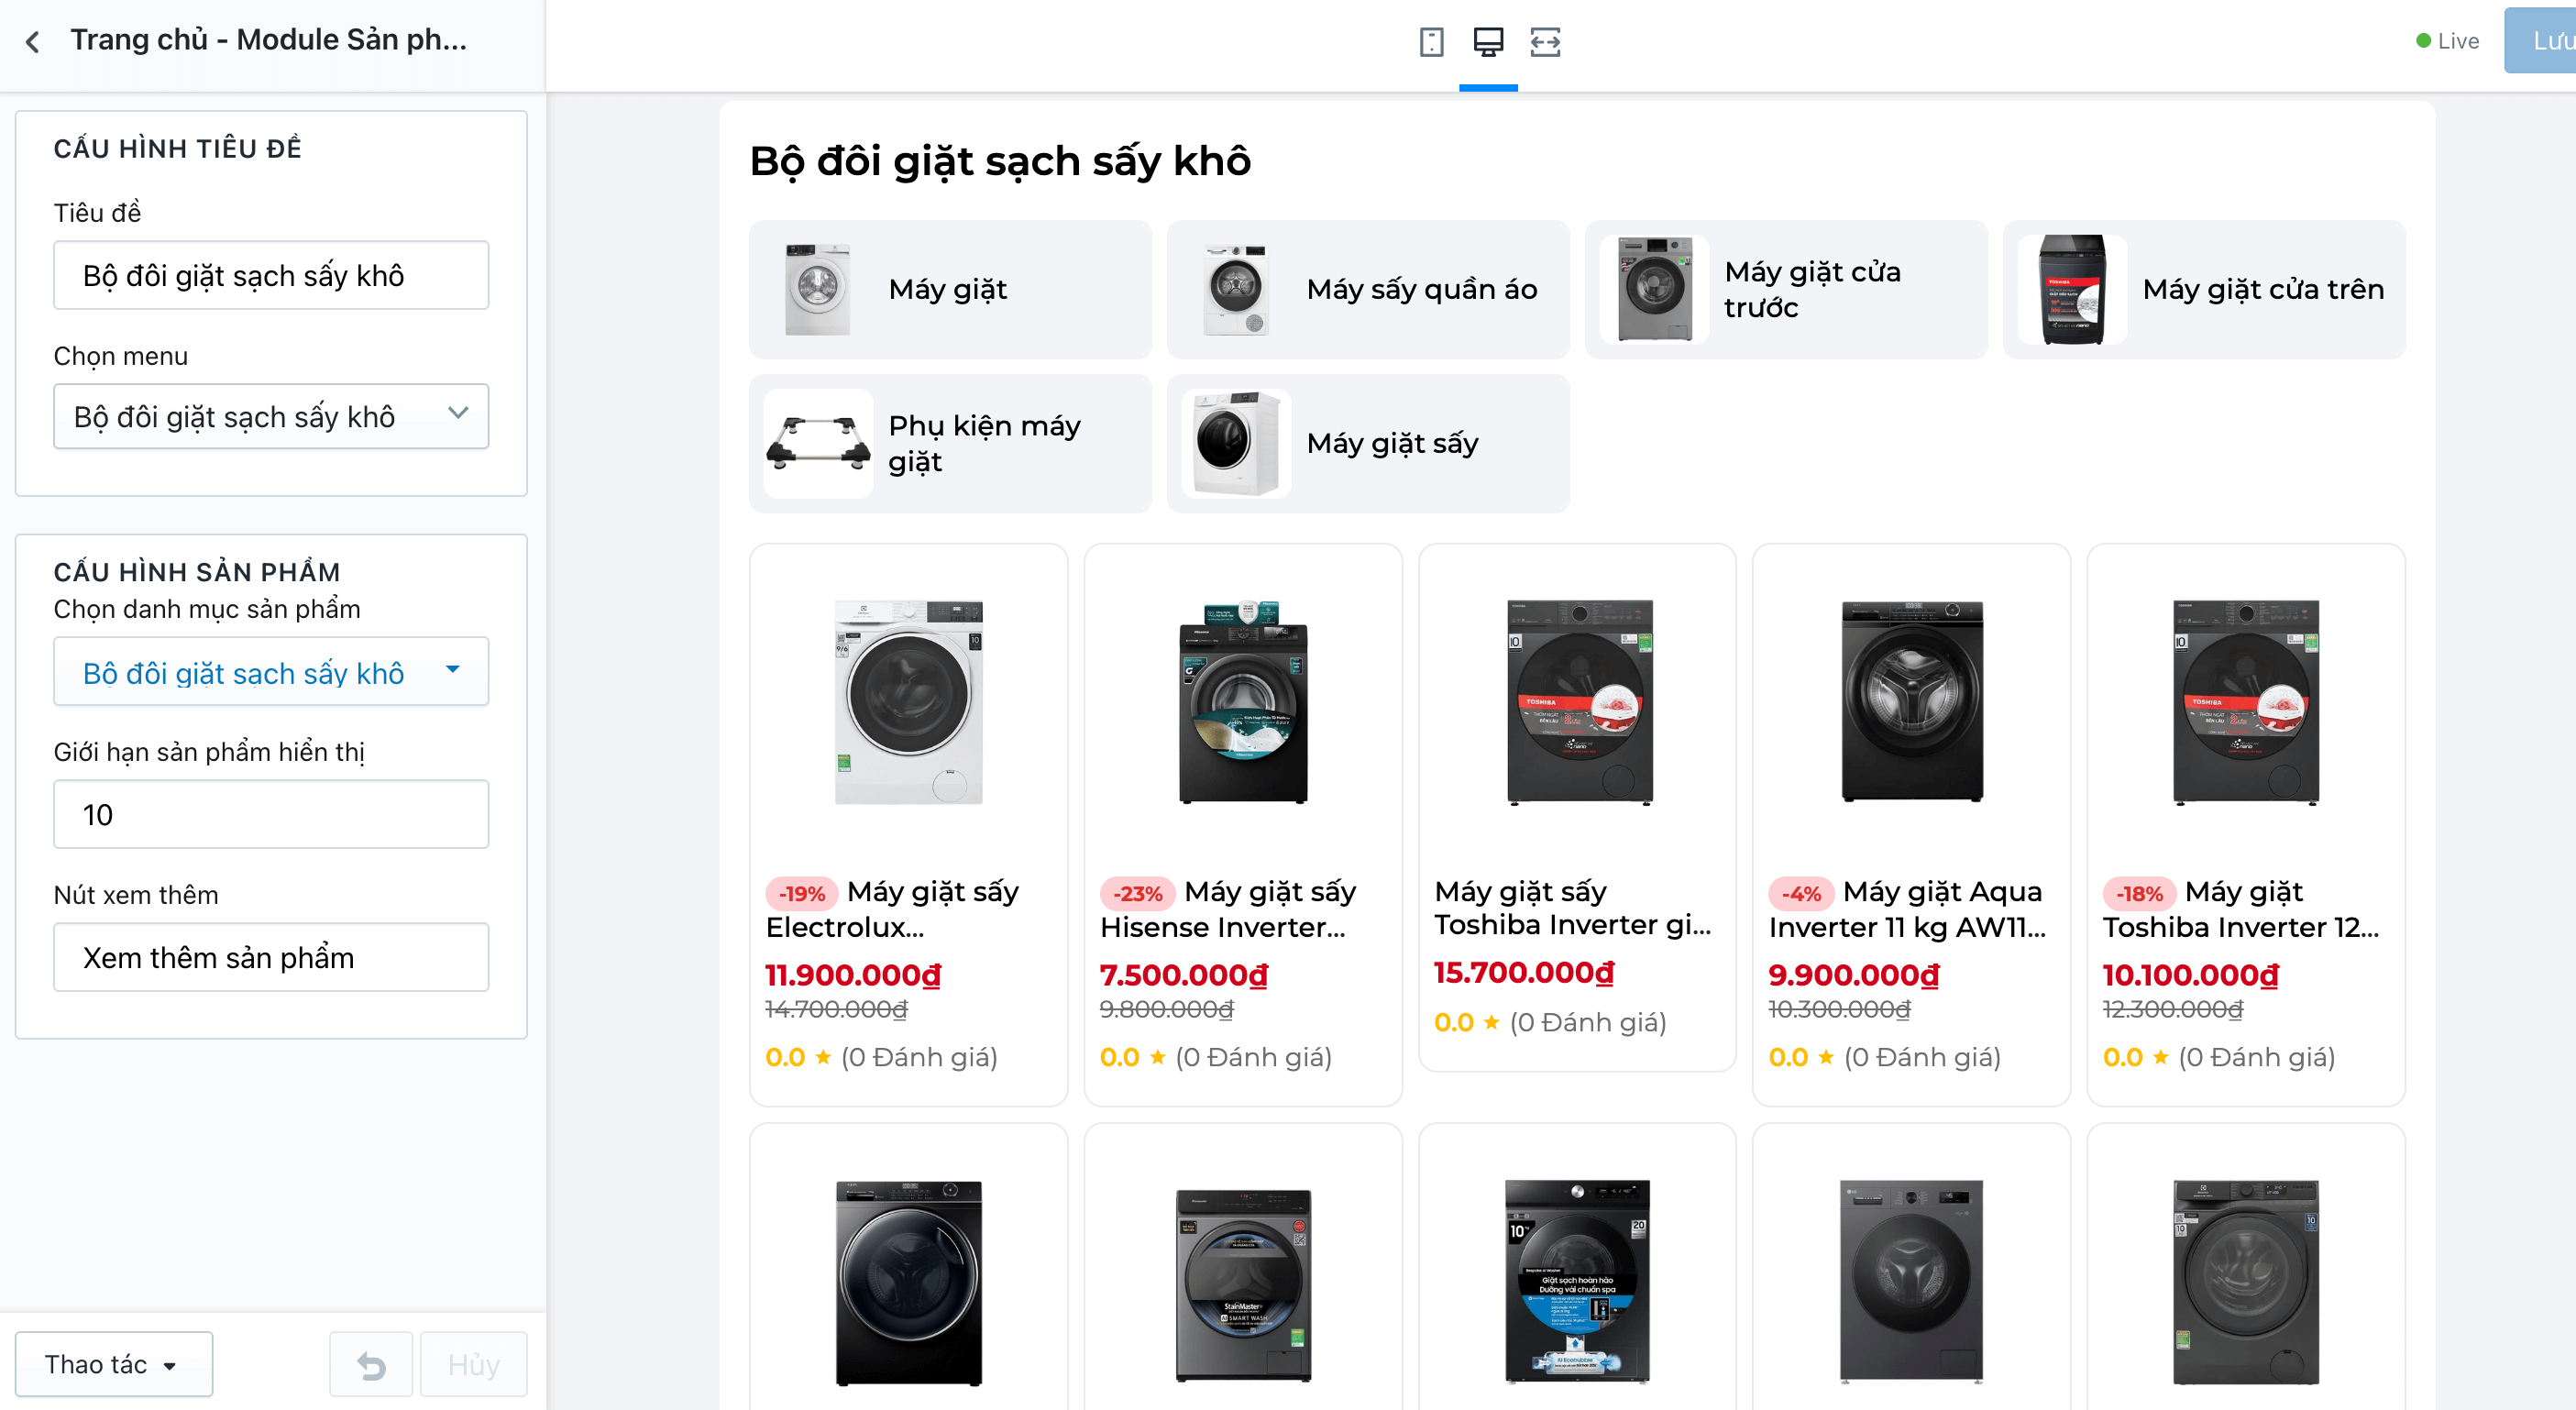Open Phụ kiện máy giặt category icon
2576x1410 pixels.
point(818,444)
